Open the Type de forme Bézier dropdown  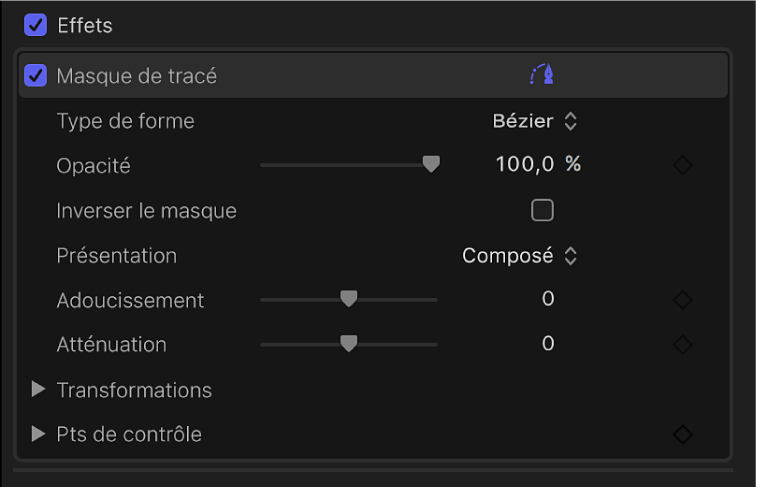click(x=536, y=121)
